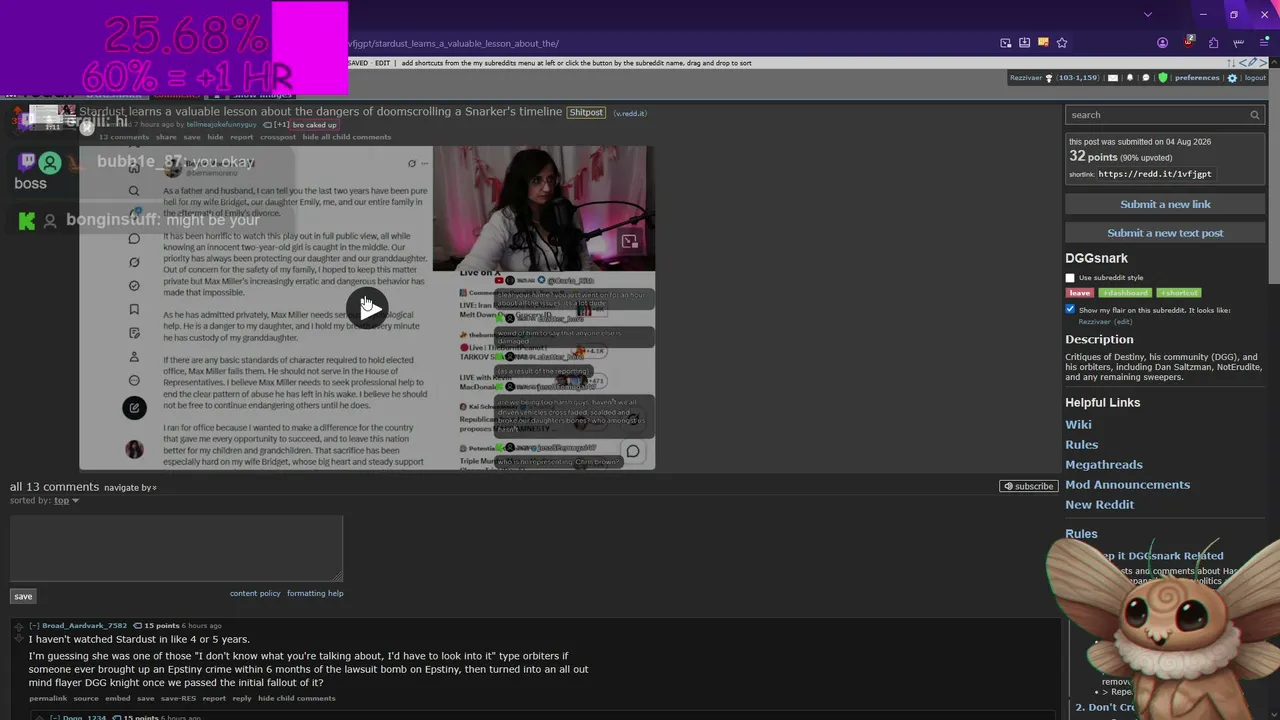Click the green shield icon in user bar
This screenshot has height=720, width=1280.
coord(1162,78)
